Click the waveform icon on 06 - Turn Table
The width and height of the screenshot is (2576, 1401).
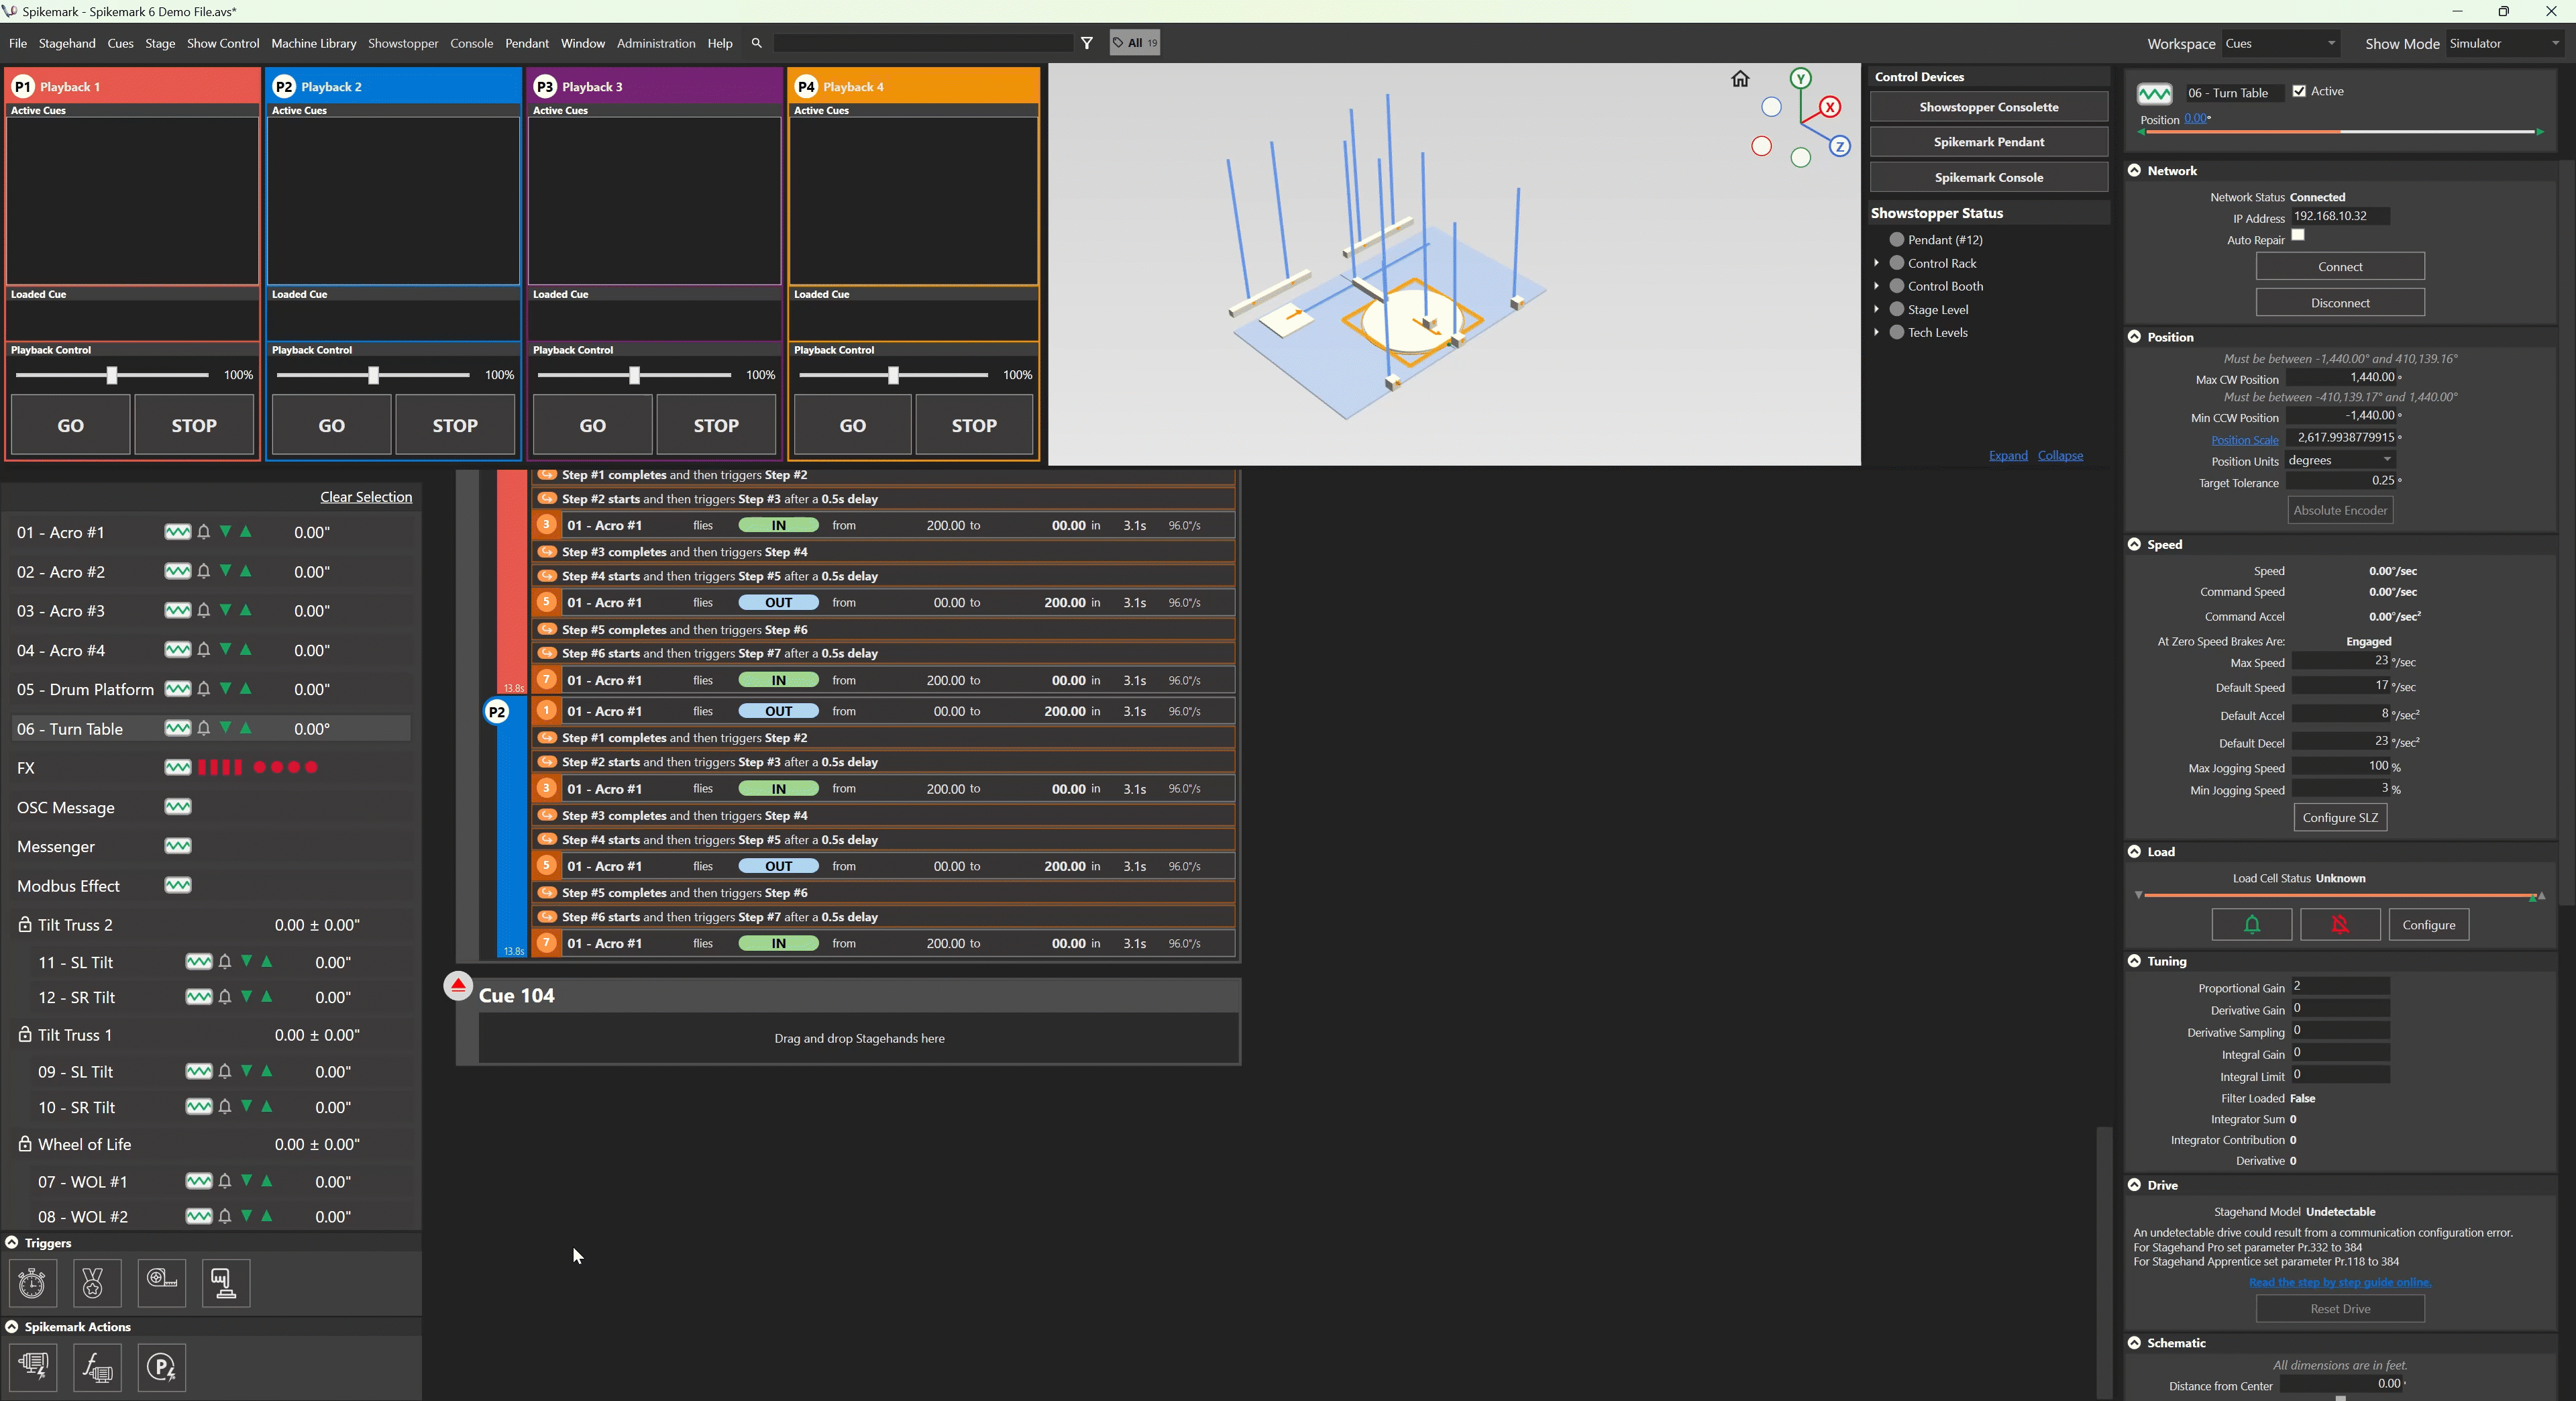[x=178, y=728]
